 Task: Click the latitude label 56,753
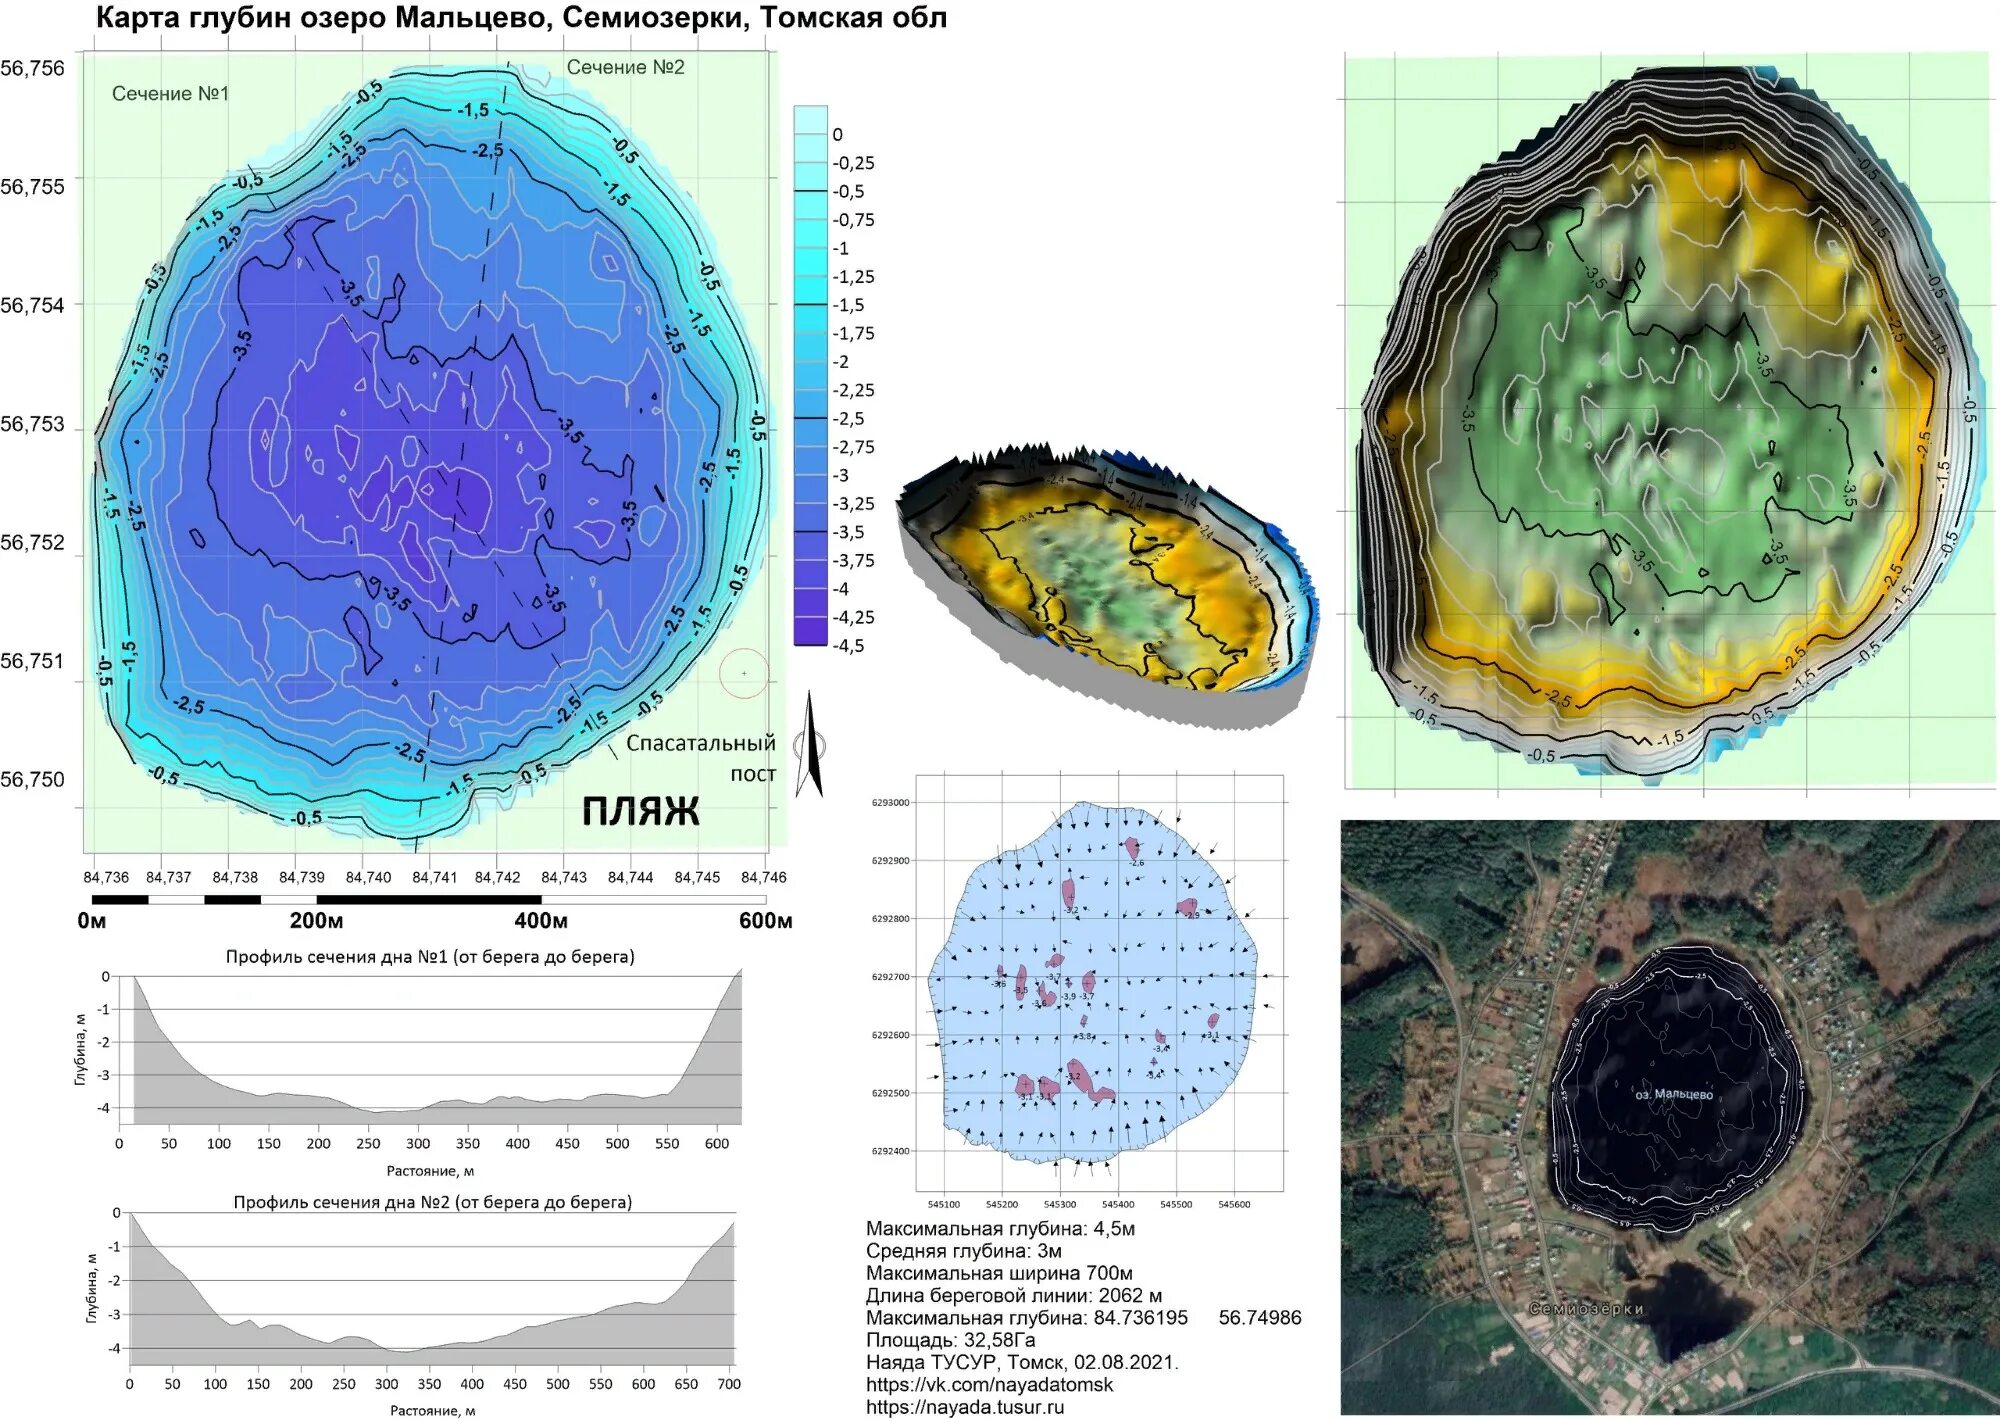(x=32, y=424)
